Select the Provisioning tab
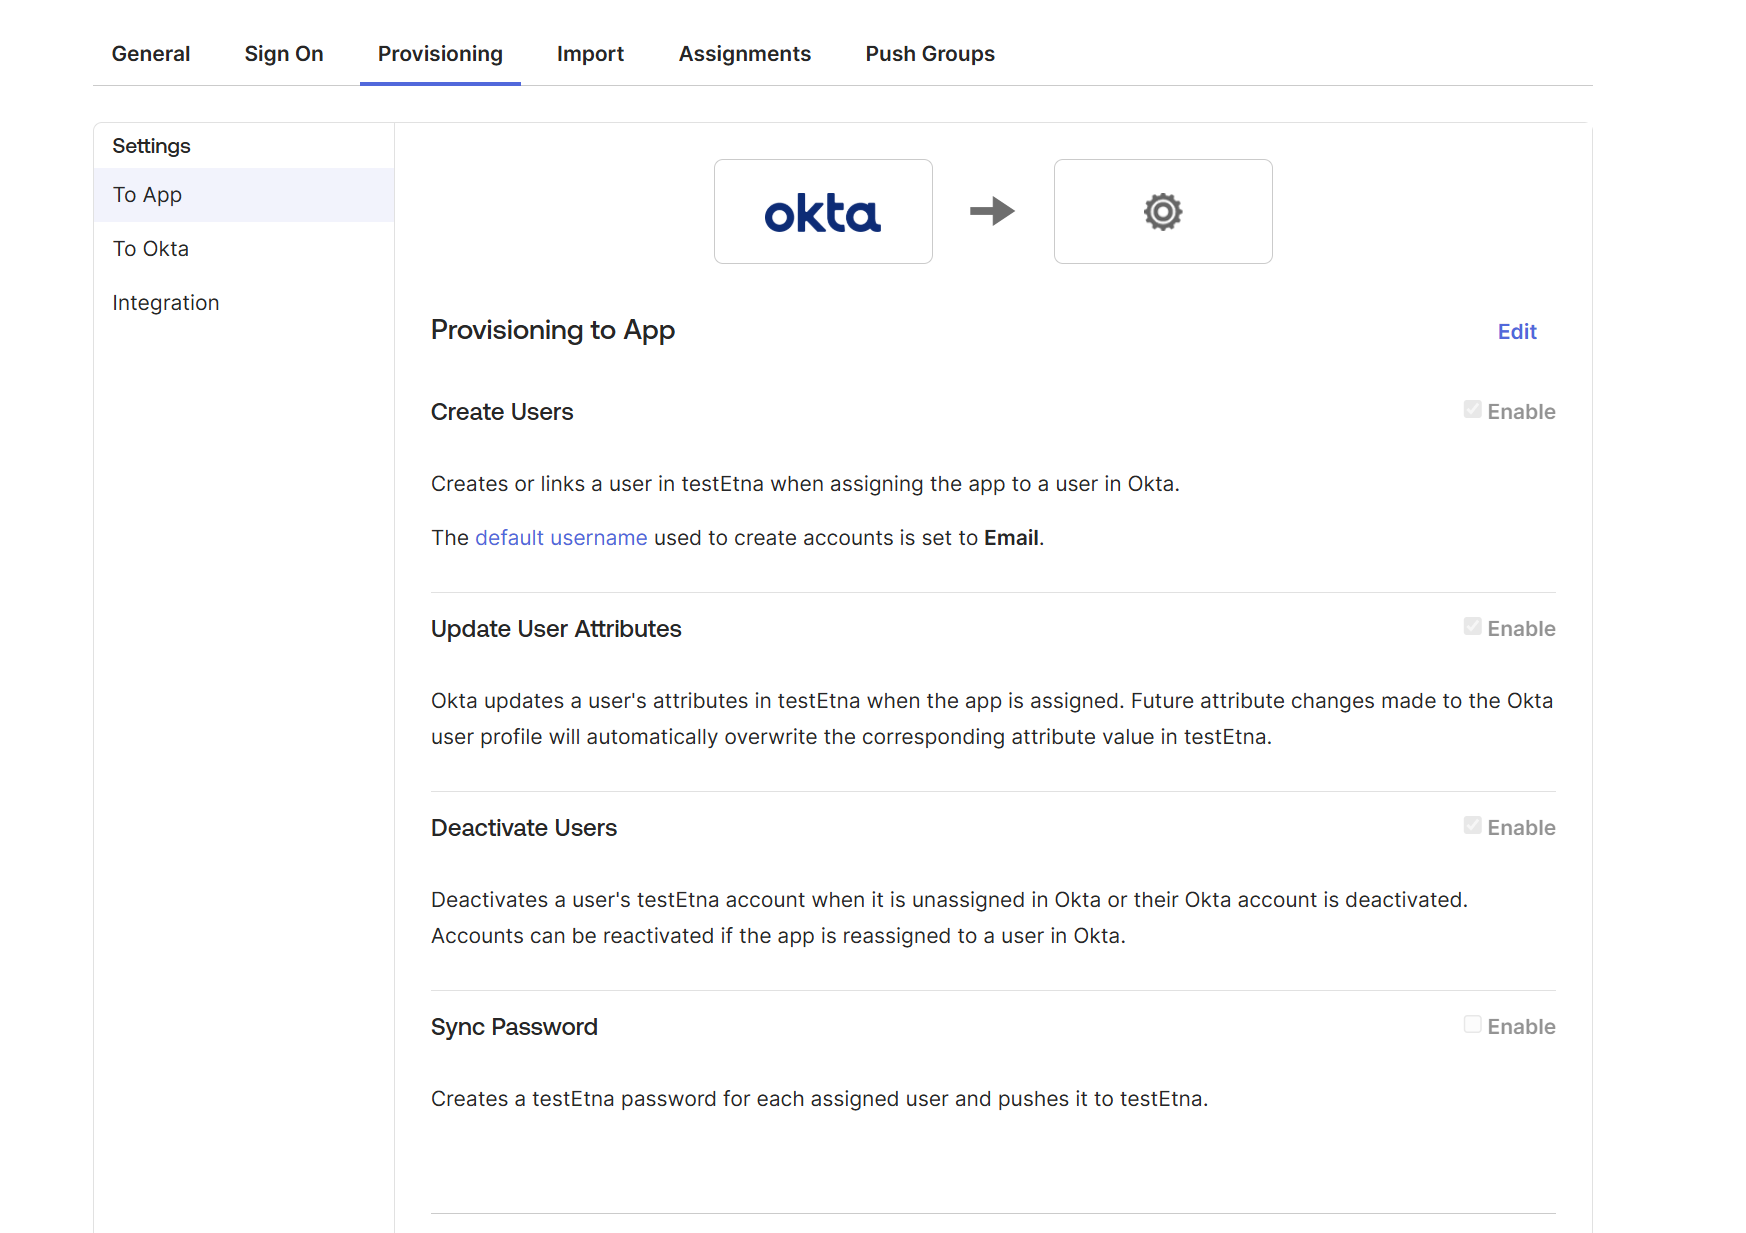1746x1233 pixels. [439, 54]
